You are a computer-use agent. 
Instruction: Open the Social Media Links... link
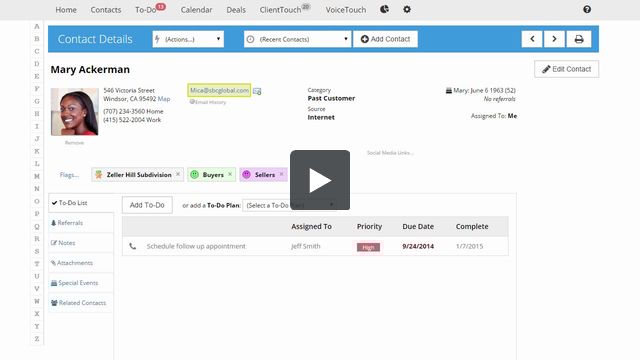390,153
